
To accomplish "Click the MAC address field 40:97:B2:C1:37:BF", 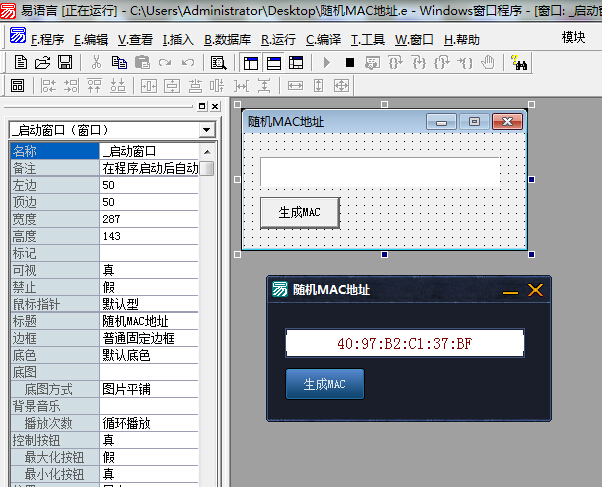I will click(405, 343).
